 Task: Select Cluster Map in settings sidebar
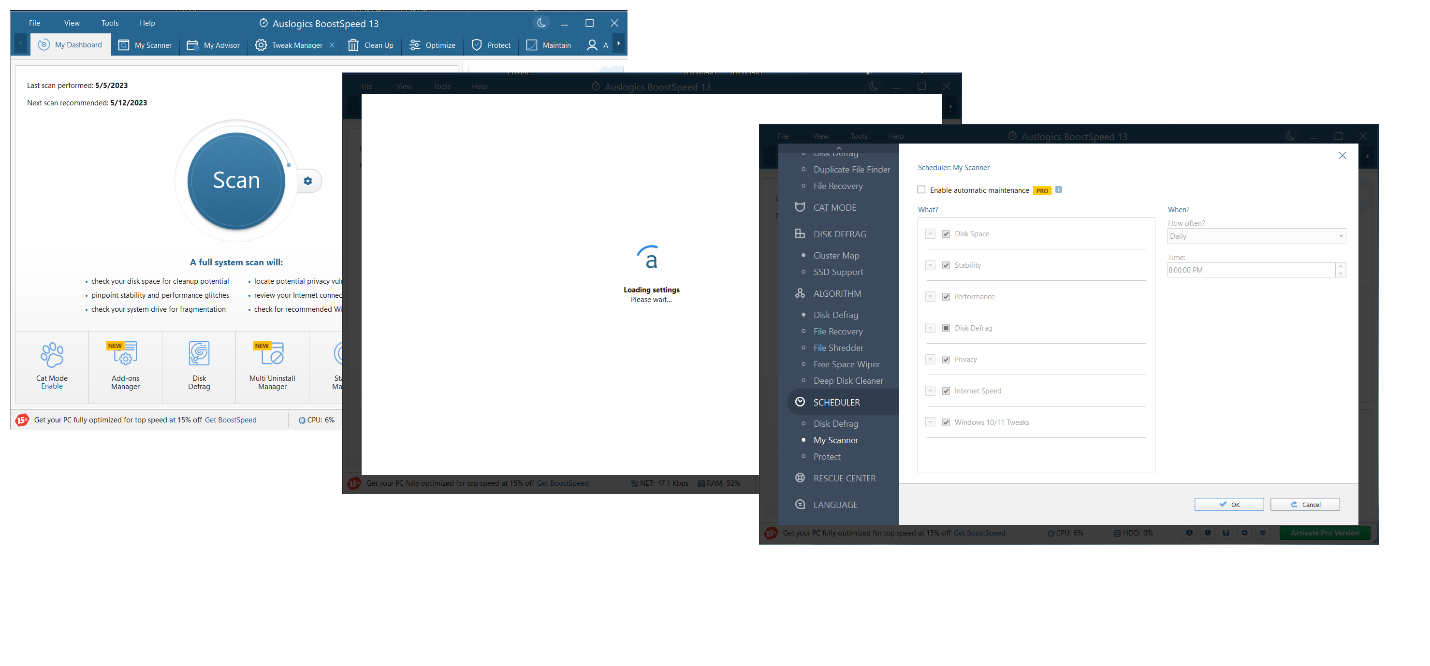point(836,256)
